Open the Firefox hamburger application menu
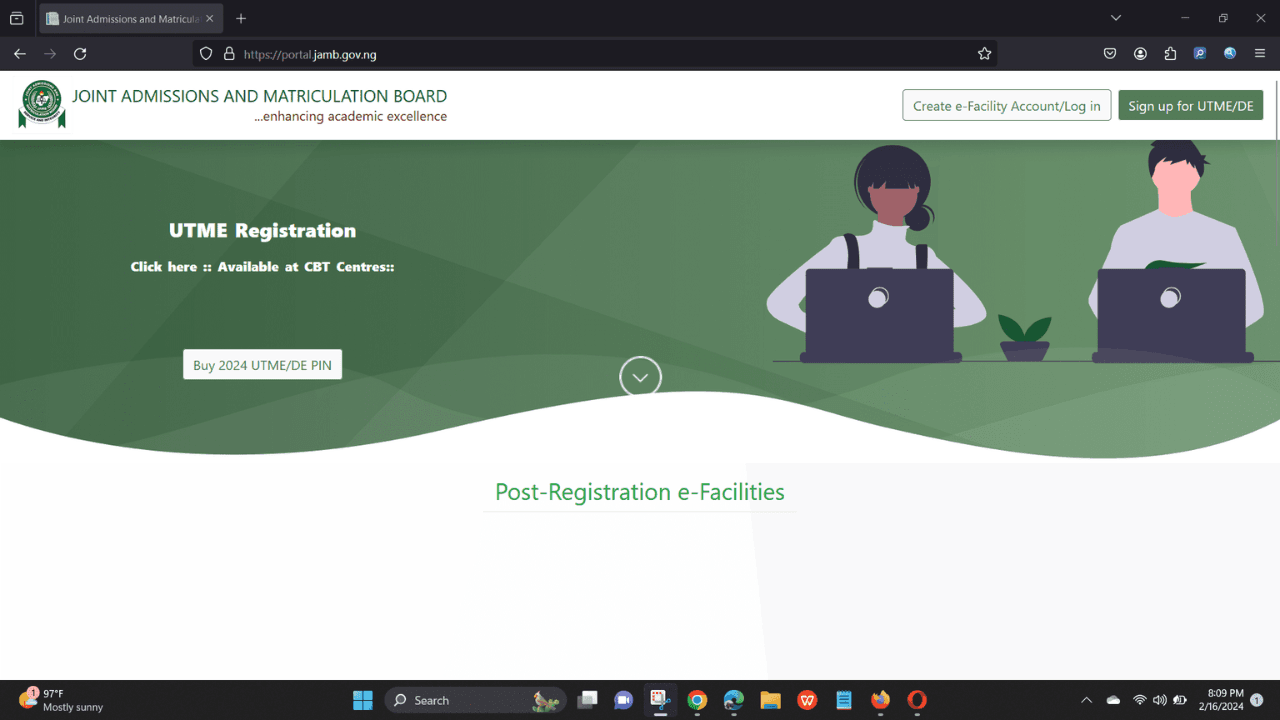Image resolution: width=1280 pixels, height=720 pixels. click(x=1260, y=54)
